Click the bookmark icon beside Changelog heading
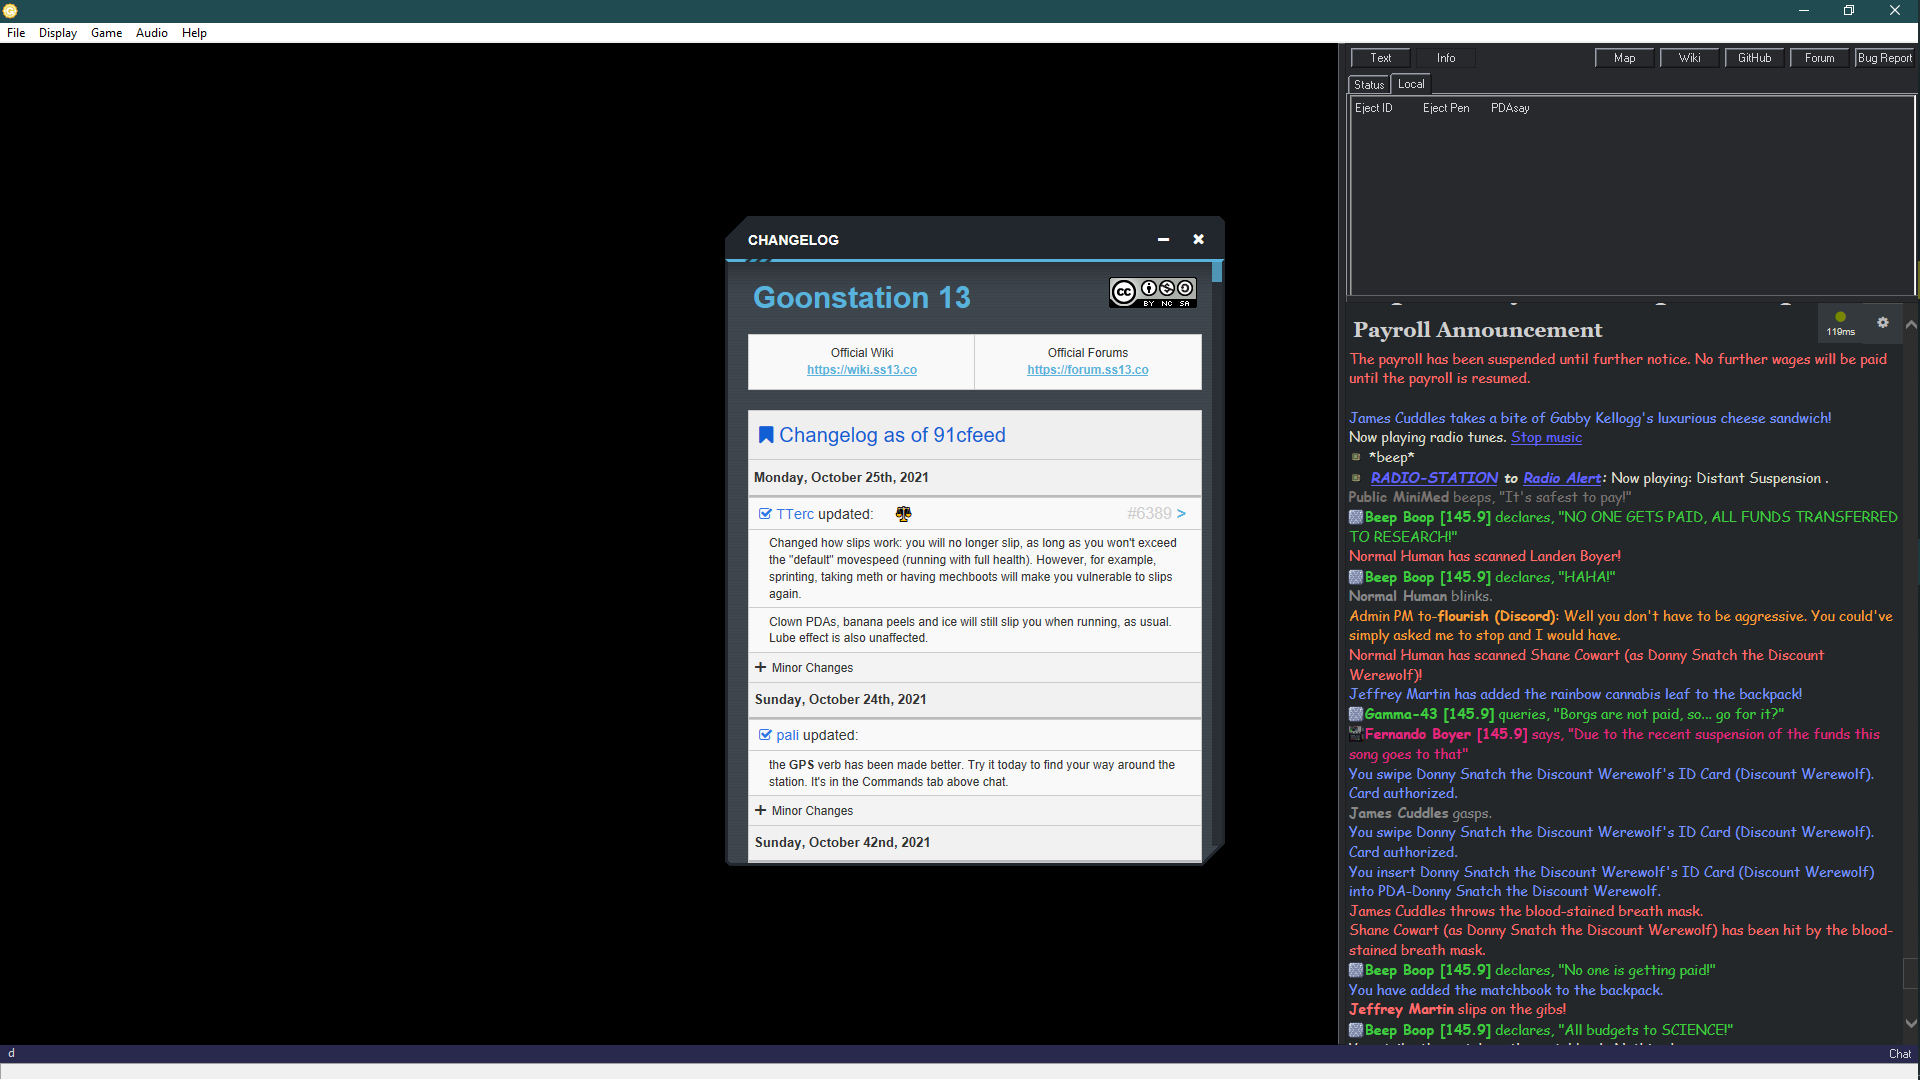This screenshot has width=1920, height=1080. point(766,435)
